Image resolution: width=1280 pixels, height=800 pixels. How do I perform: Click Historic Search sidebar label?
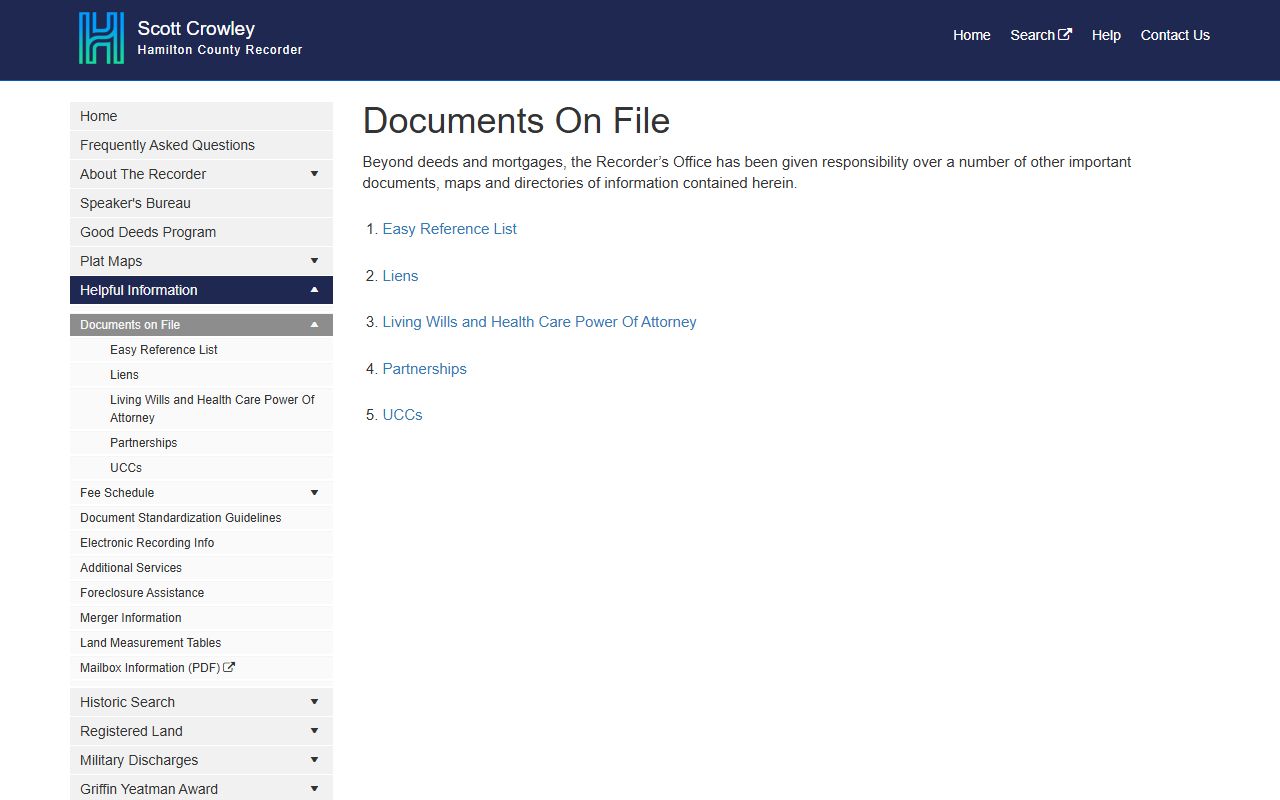coord(127,702)
